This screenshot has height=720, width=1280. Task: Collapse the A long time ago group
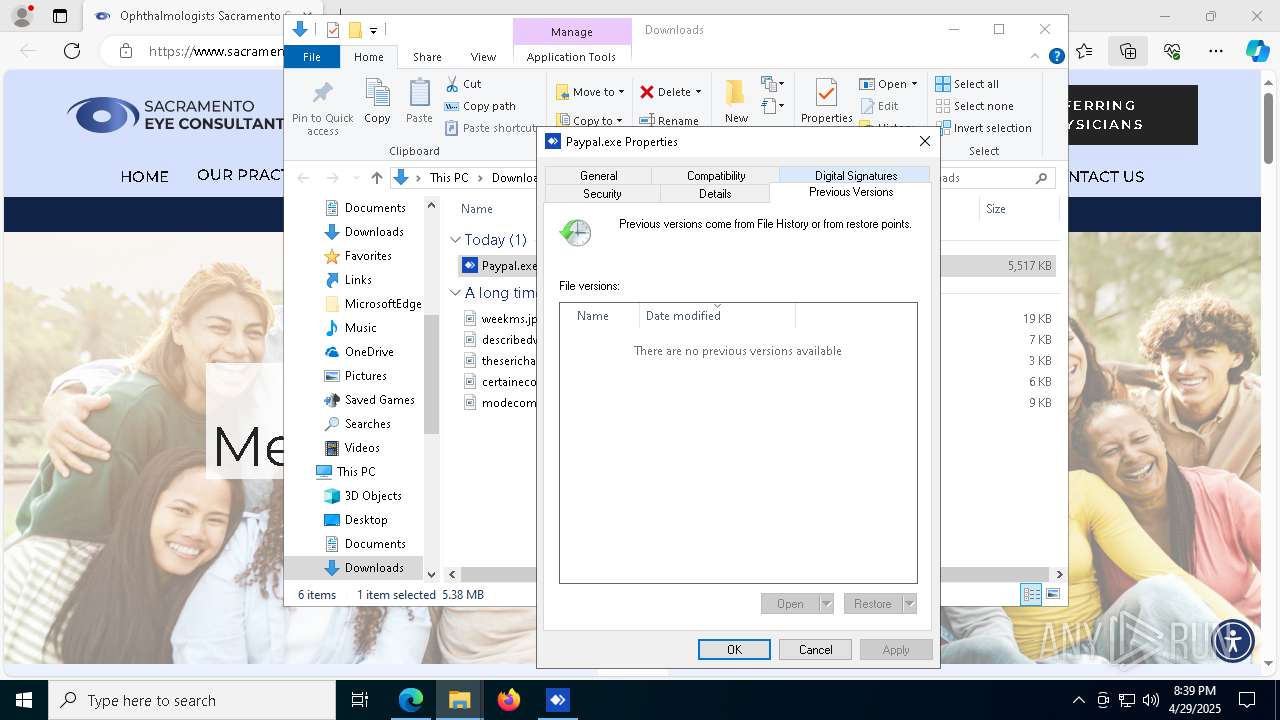tap(455, 293)
